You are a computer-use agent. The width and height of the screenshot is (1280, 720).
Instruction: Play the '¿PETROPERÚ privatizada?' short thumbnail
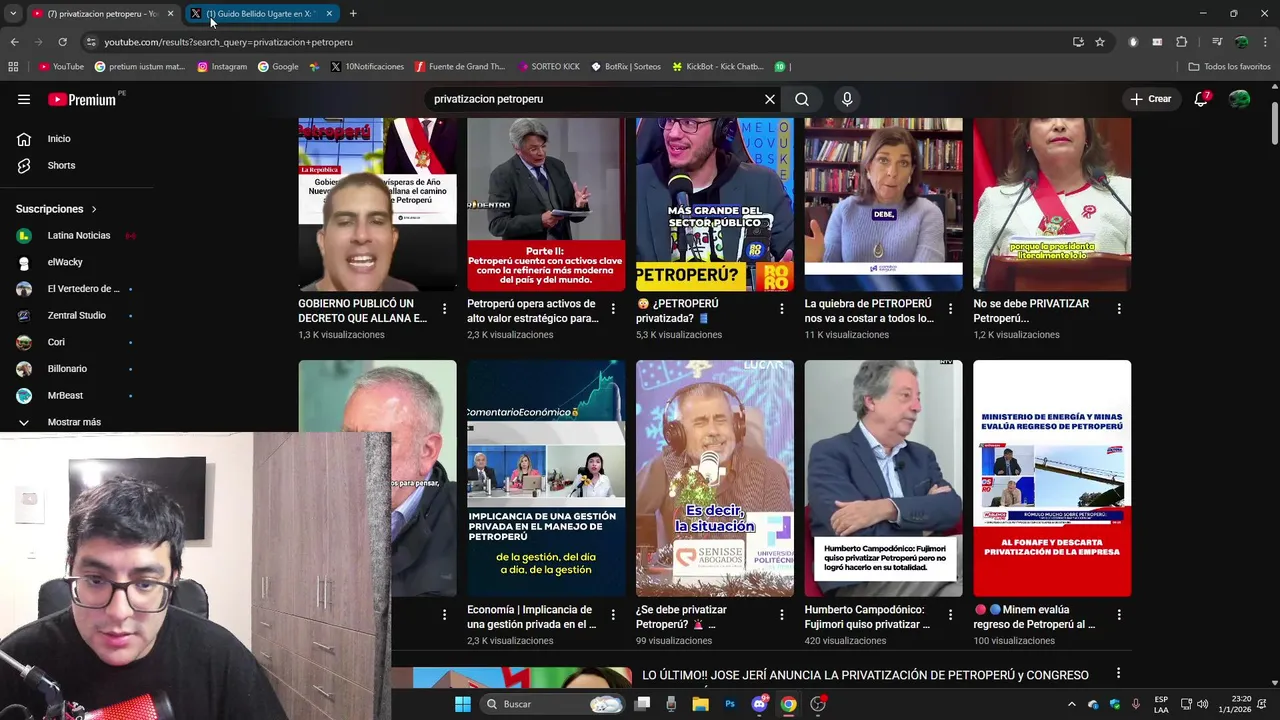click(715, 204)
